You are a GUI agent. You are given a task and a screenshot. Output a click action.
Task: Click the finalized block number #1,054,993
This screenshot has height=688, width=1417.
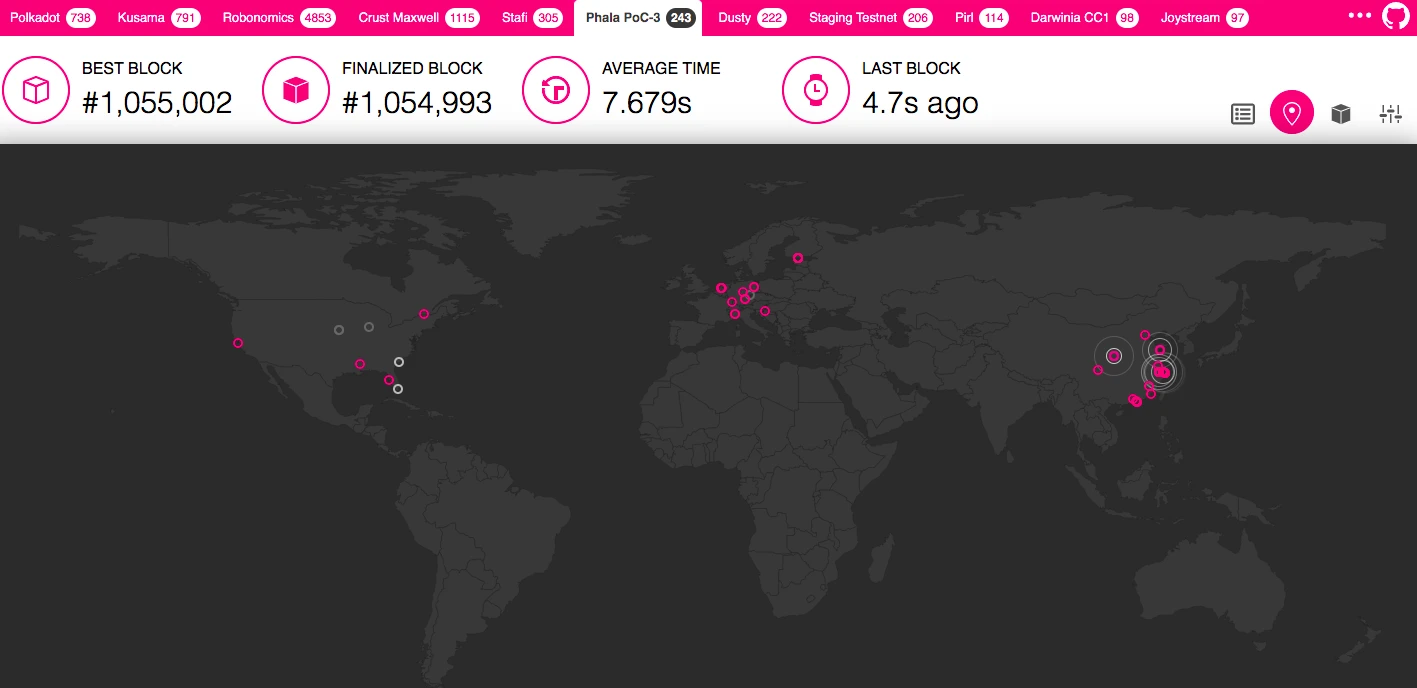point(417,102)
